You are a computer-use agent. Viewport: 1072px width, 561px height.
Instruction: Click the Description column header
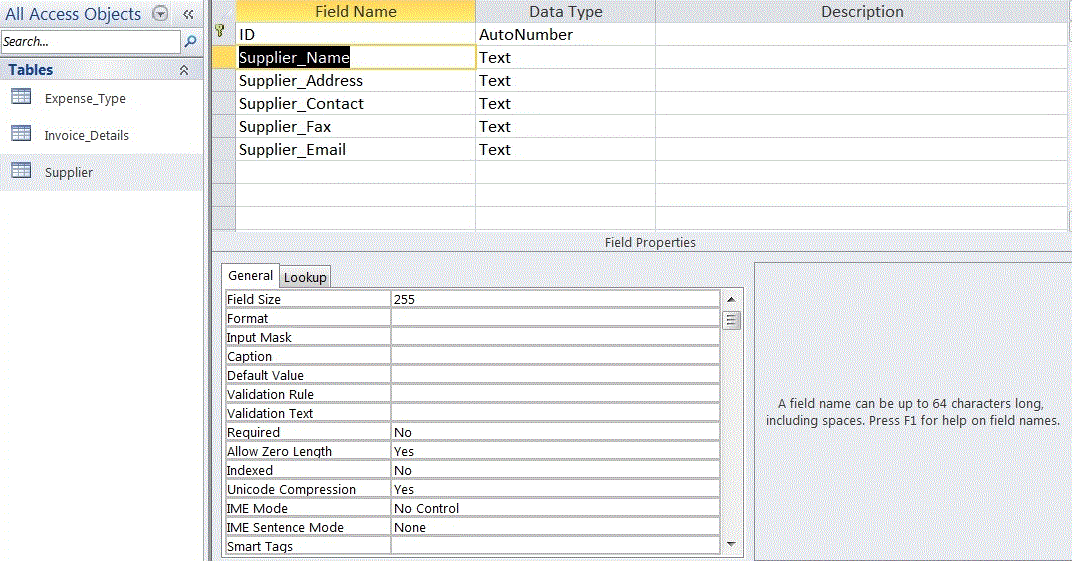pos(862,12)
